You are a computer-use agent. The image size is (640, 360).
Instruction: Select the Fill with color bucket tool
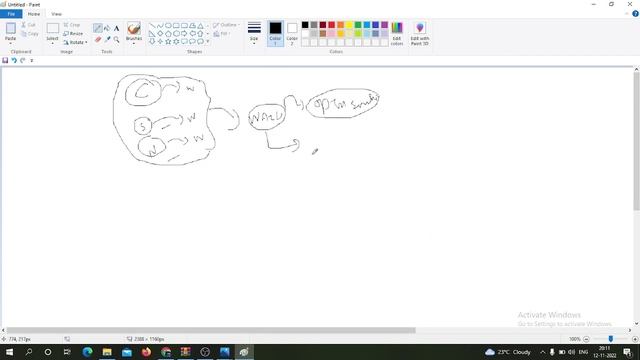point(107,28)
